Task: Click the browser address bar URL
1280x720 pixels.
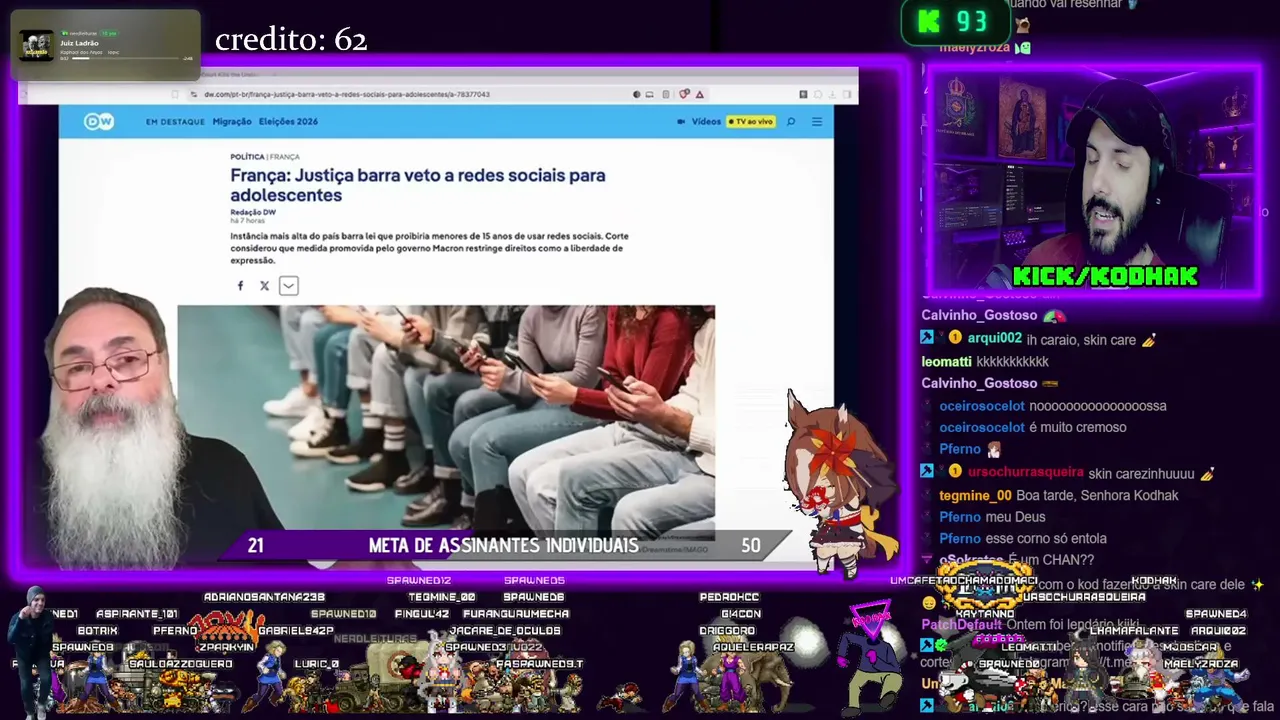Action: click(x=347, y=94)
